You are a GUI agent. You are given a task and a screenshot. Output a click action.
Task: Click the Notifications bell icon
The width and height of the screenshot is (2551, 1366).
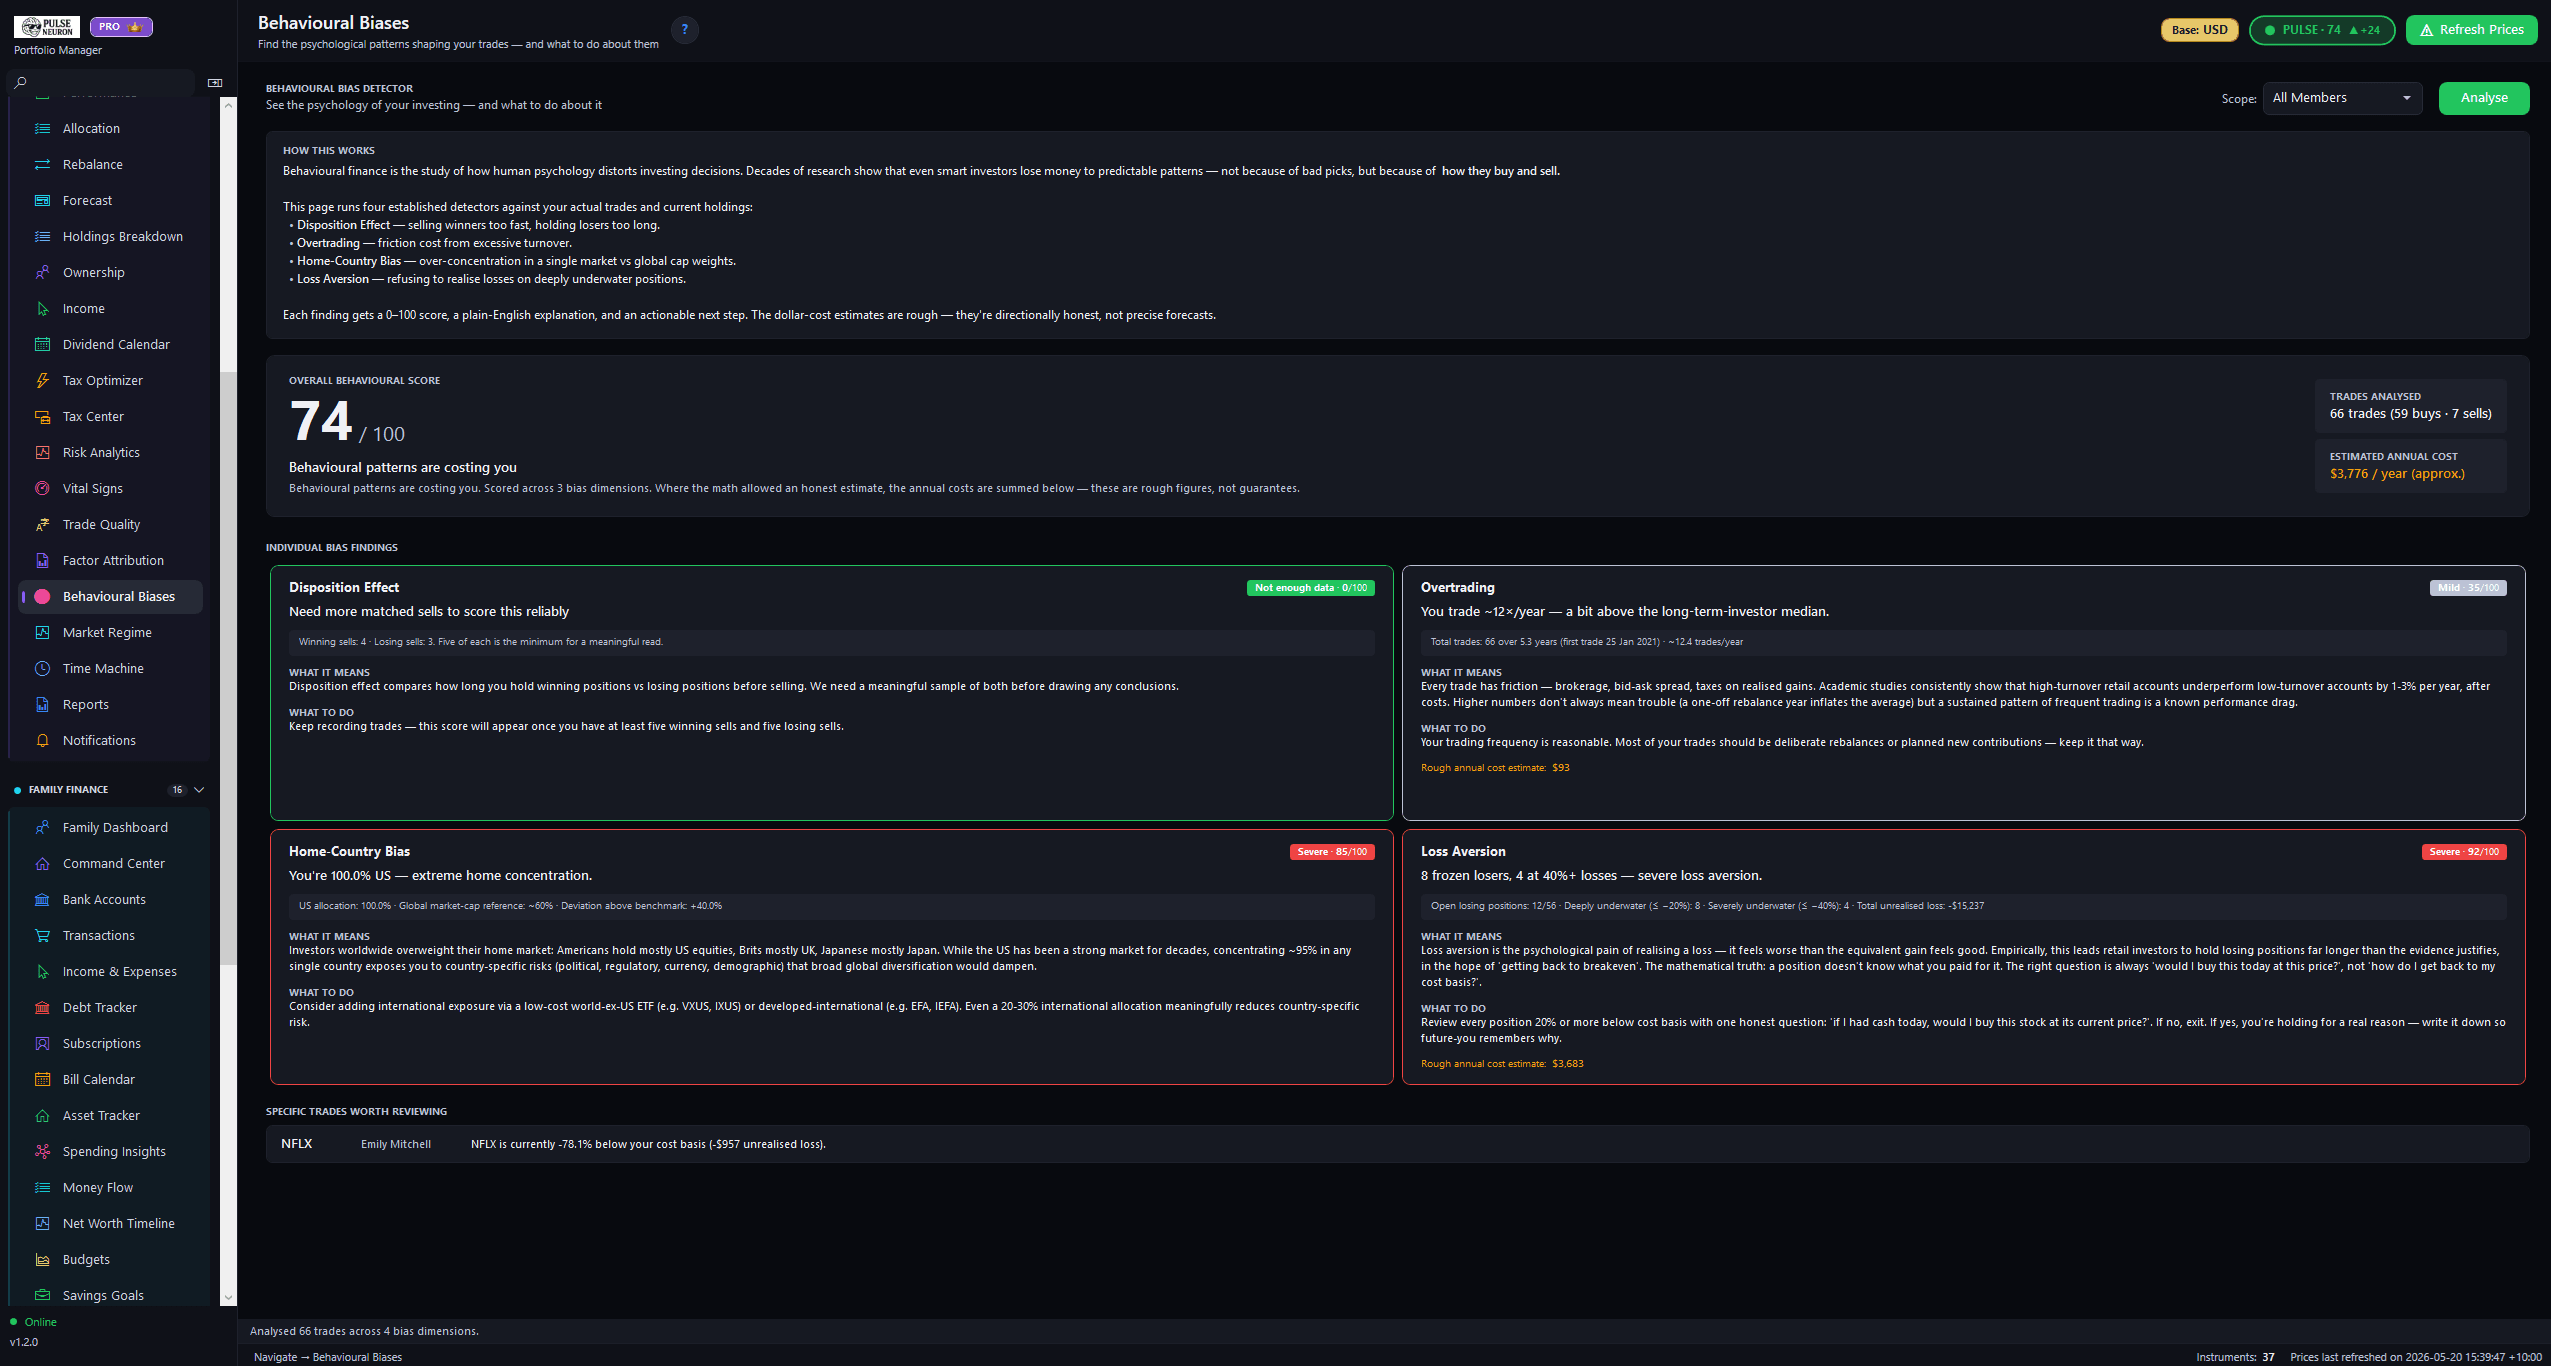pos(42,740)
